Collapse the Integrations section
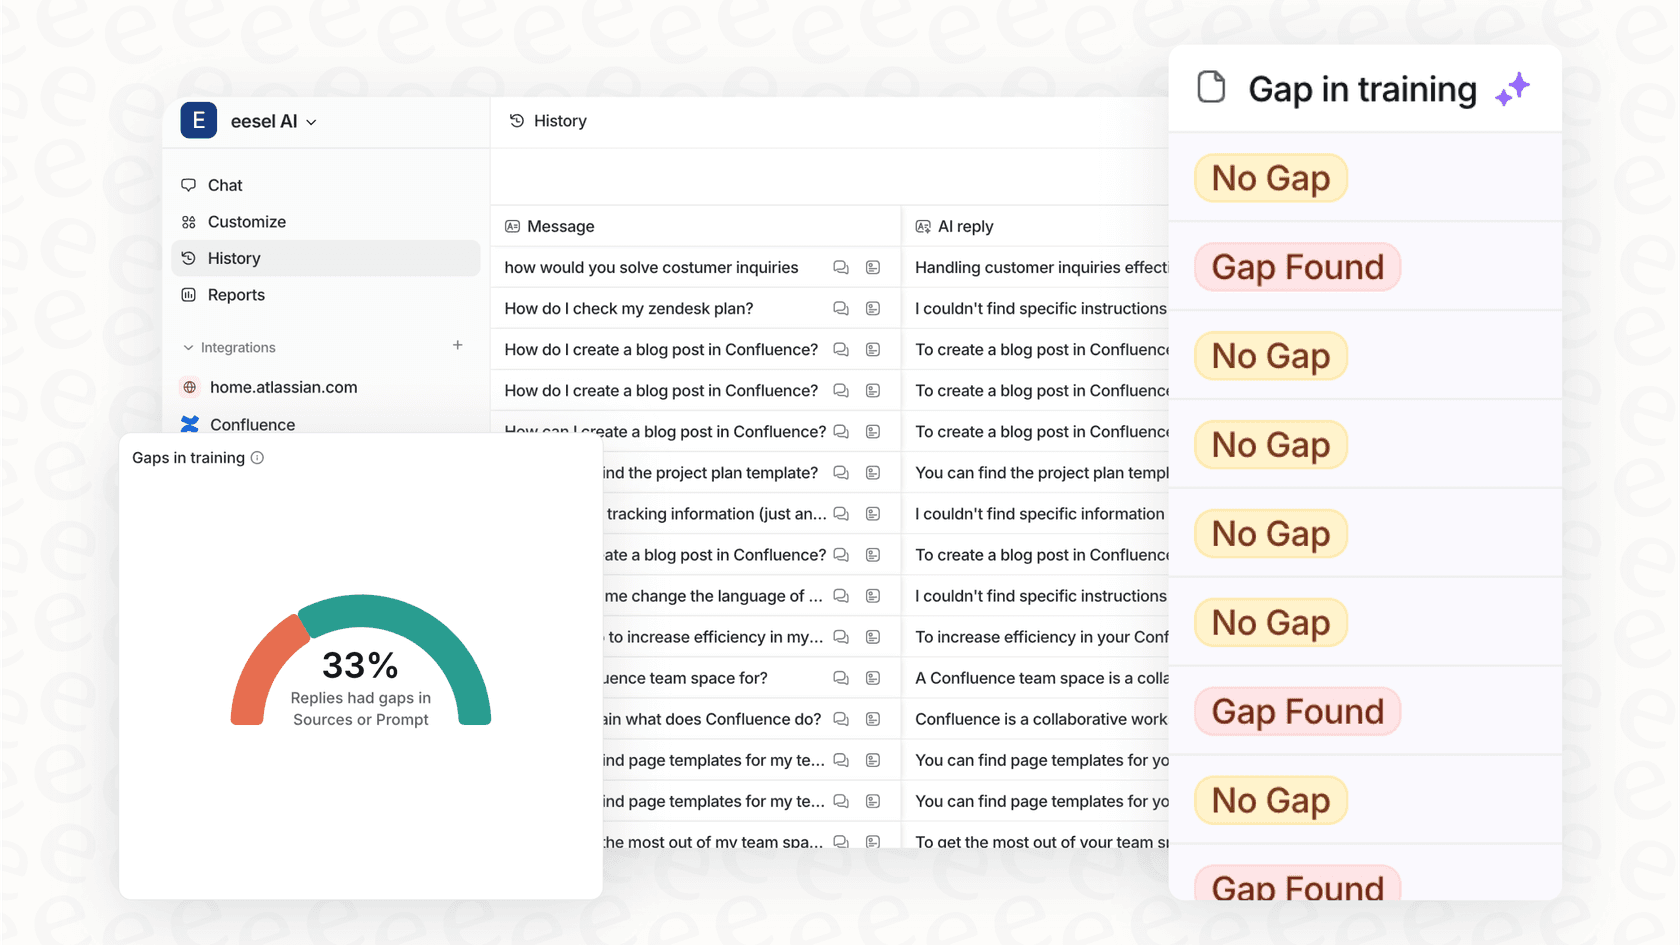 188,347
